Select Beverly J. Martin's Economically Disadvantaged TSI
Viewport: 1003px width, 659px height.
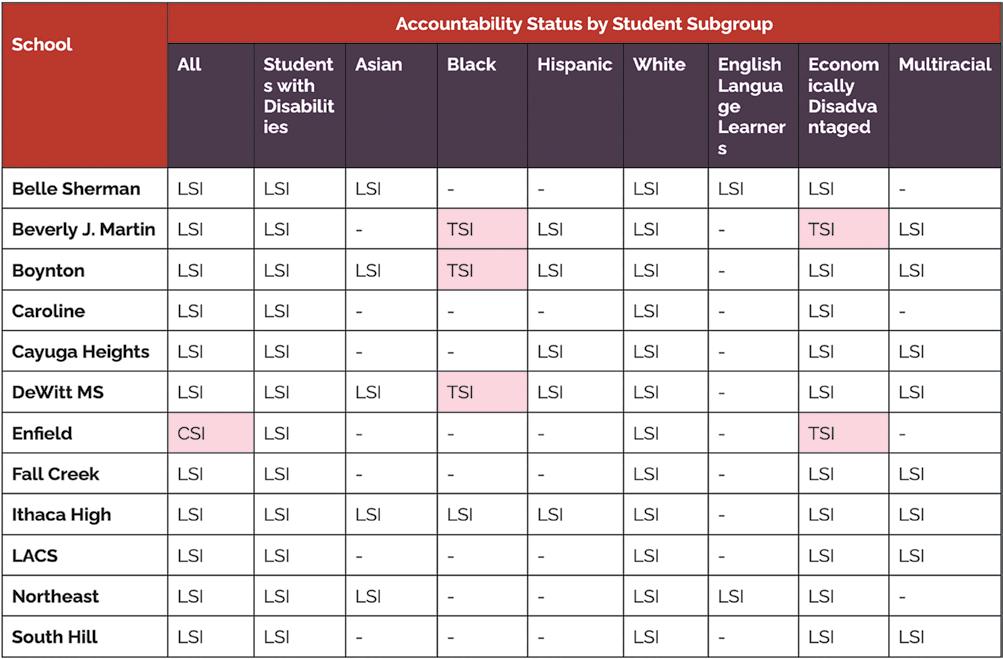(x=843, y=229)
